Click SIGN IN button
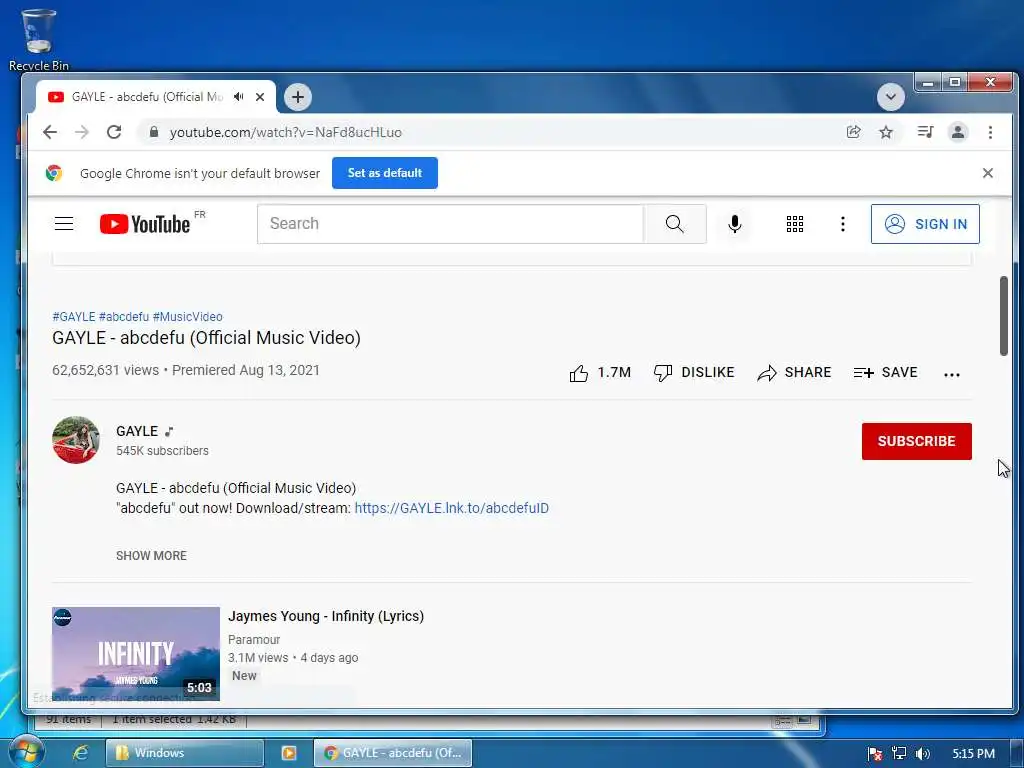The height and width of the screenshot is (768, 1024). pyautogui.click(x=925, y=224)
